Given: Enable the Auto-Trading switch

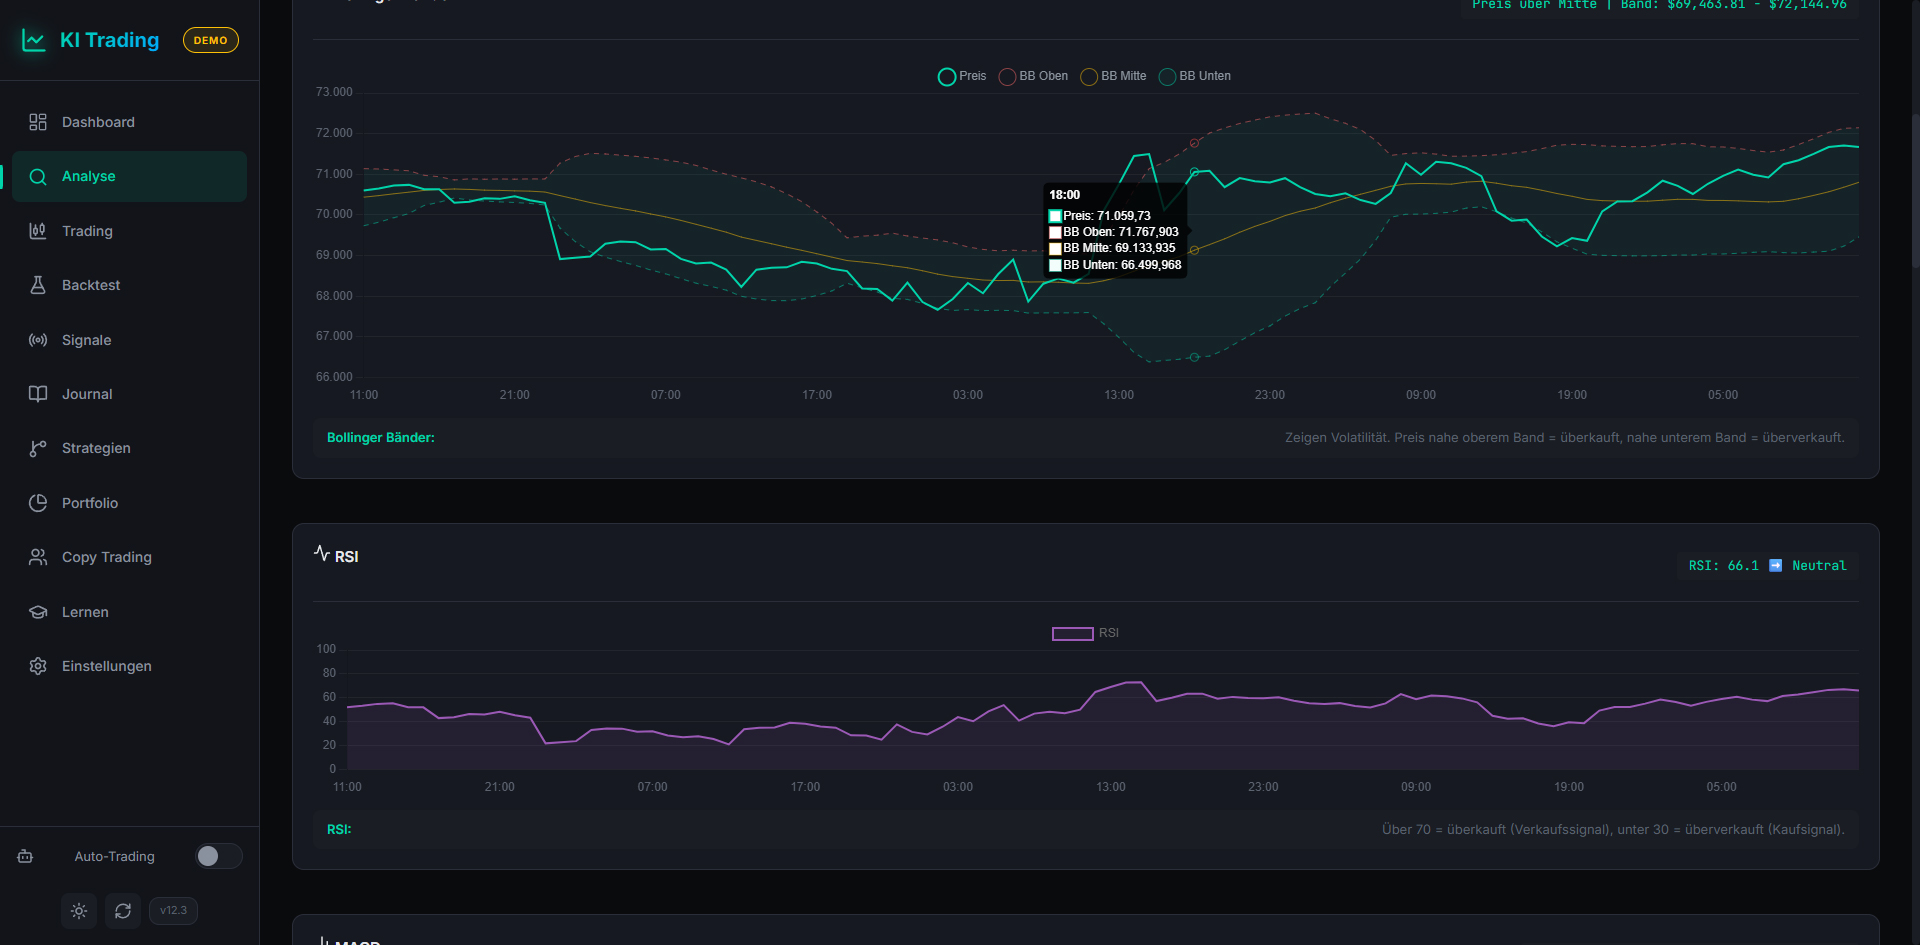Looking at the screenshot, I should (x=218, y=856).
